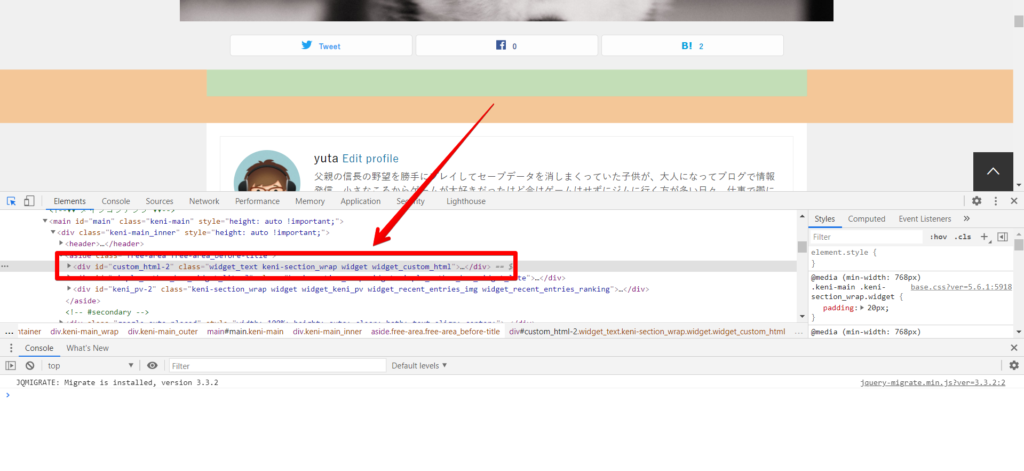Activate the inspect element picker tool
Image resolution: width=1024 pixels, height=471 pixels.
pyautogui.click(x=9, y=201)
